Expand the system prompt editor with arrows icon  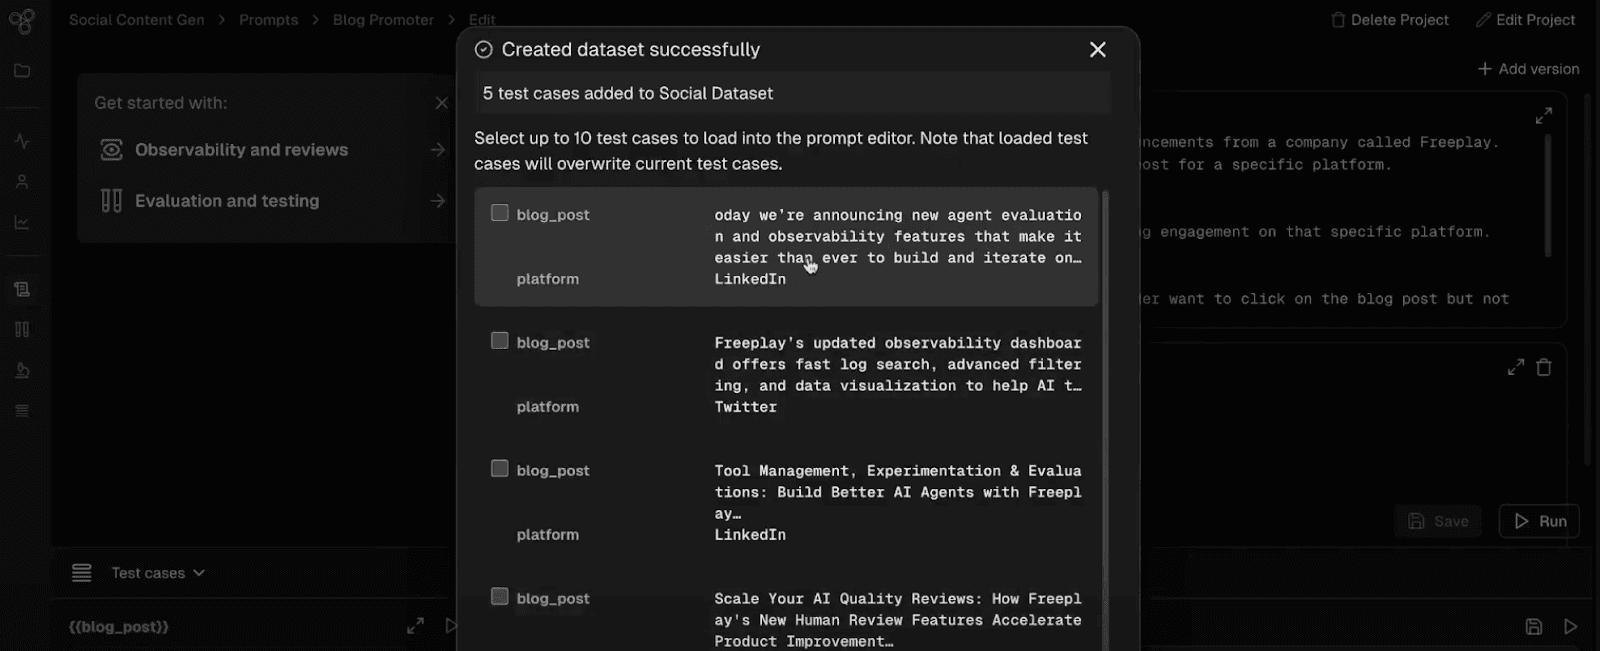1543,116
